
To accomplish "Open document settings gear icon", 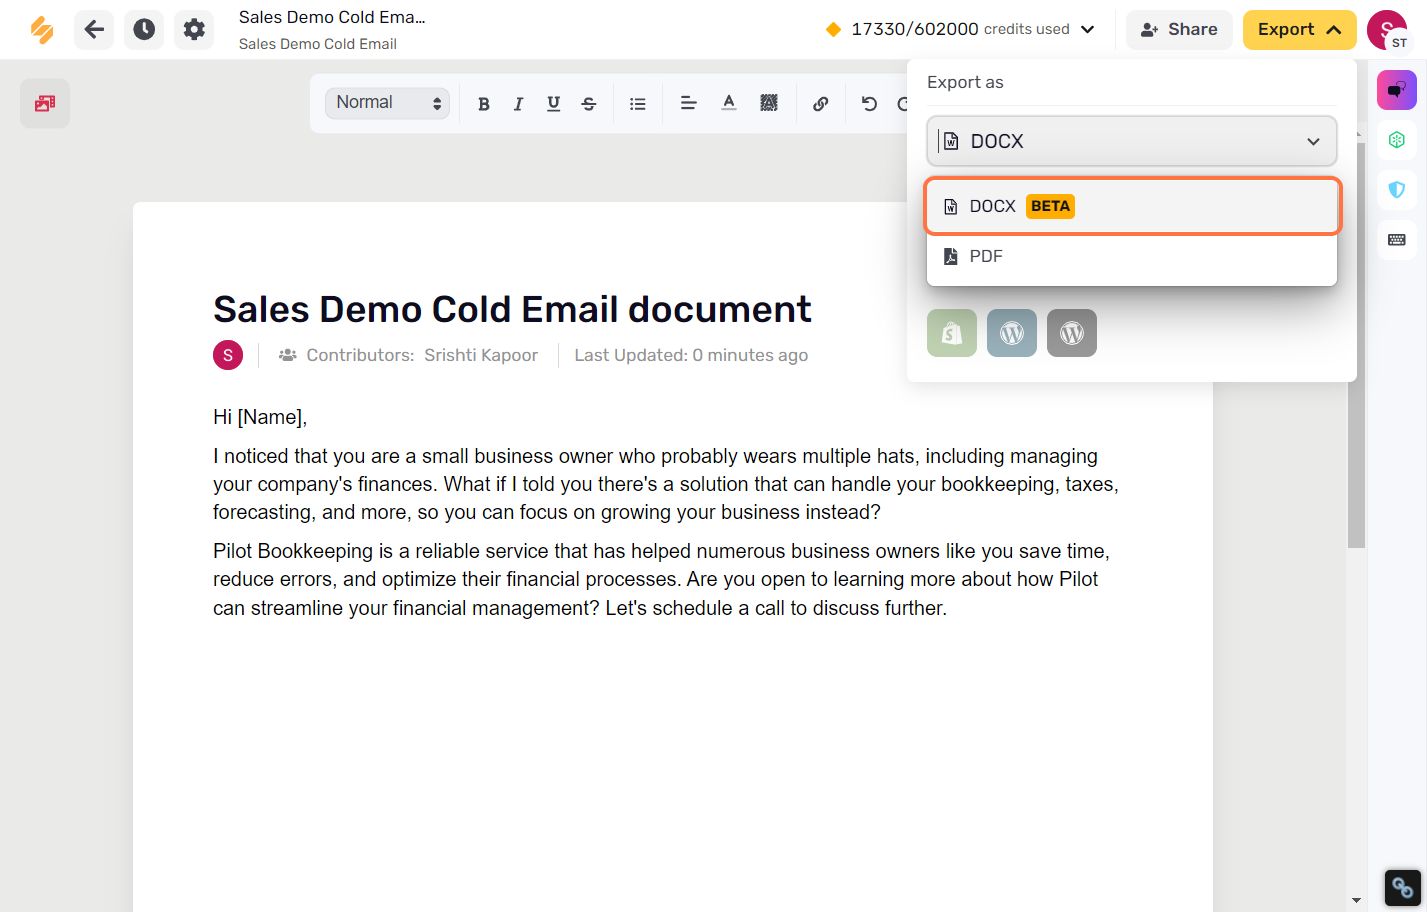I will (x=194, y=30).
